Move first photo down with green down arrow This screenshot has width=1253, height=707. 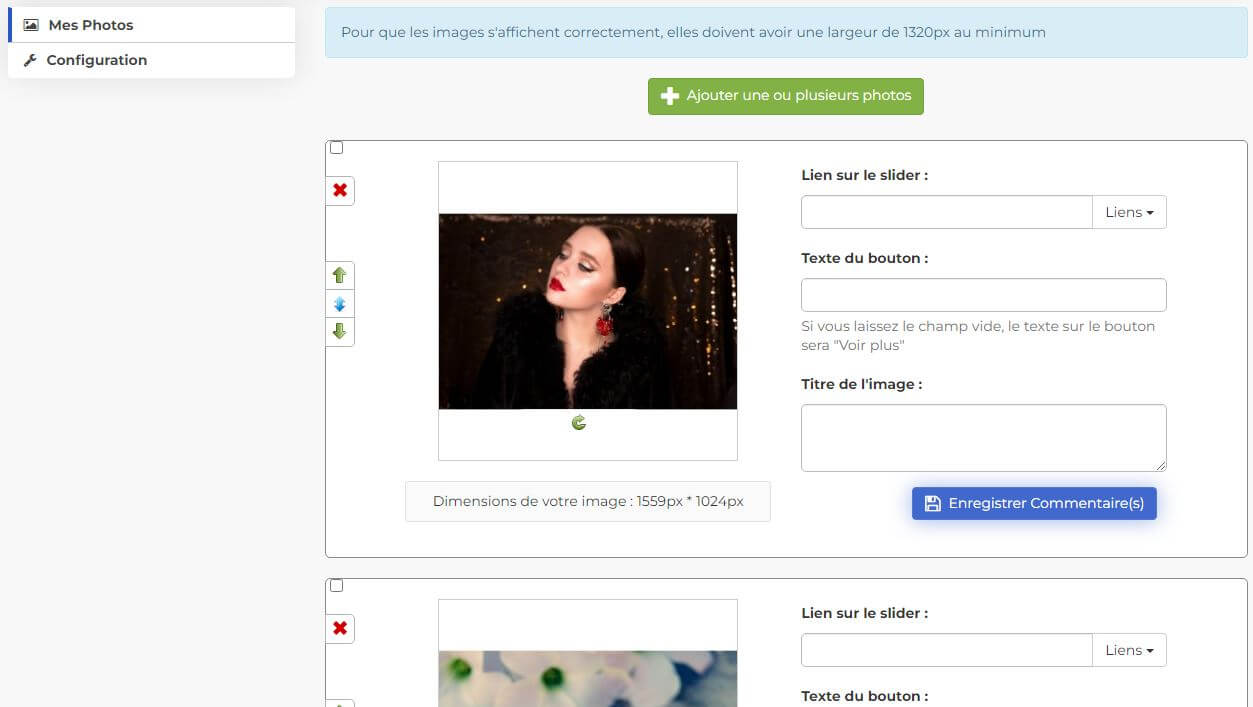click(340, 331)
